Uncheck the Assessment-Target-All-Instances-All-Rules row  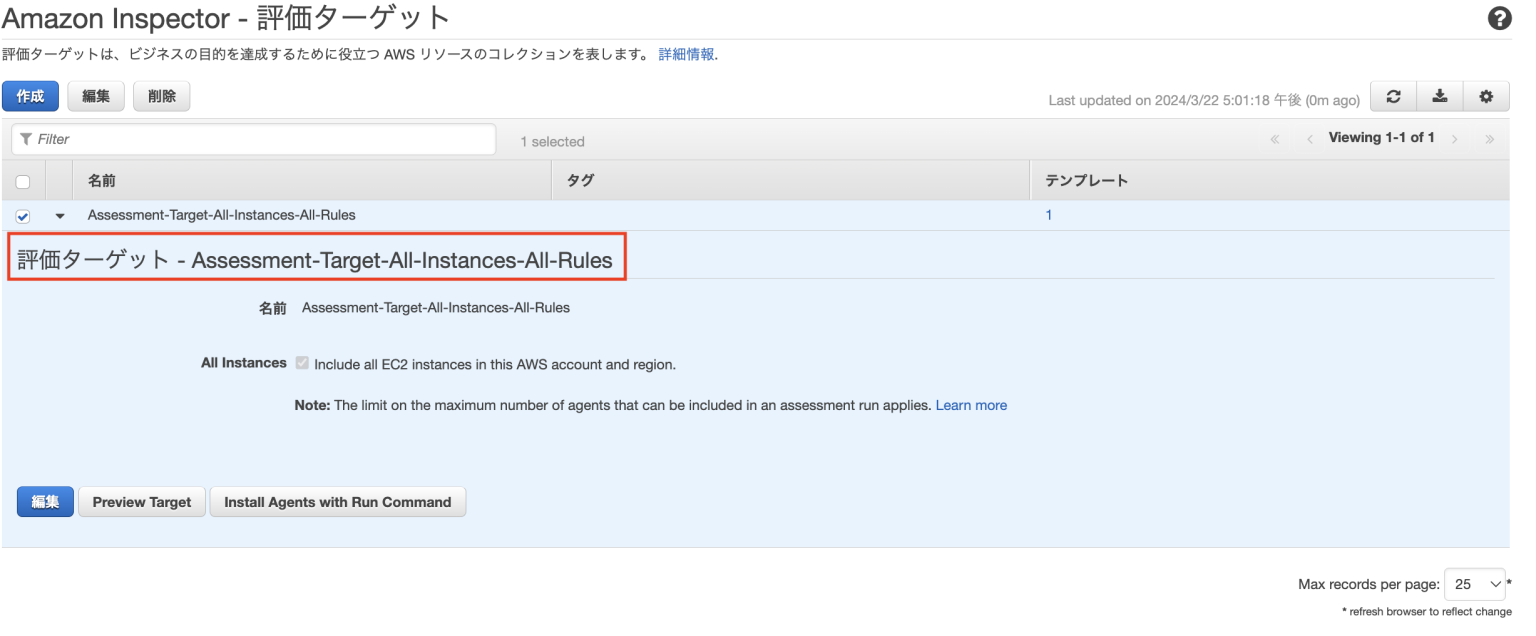(22, 215)
